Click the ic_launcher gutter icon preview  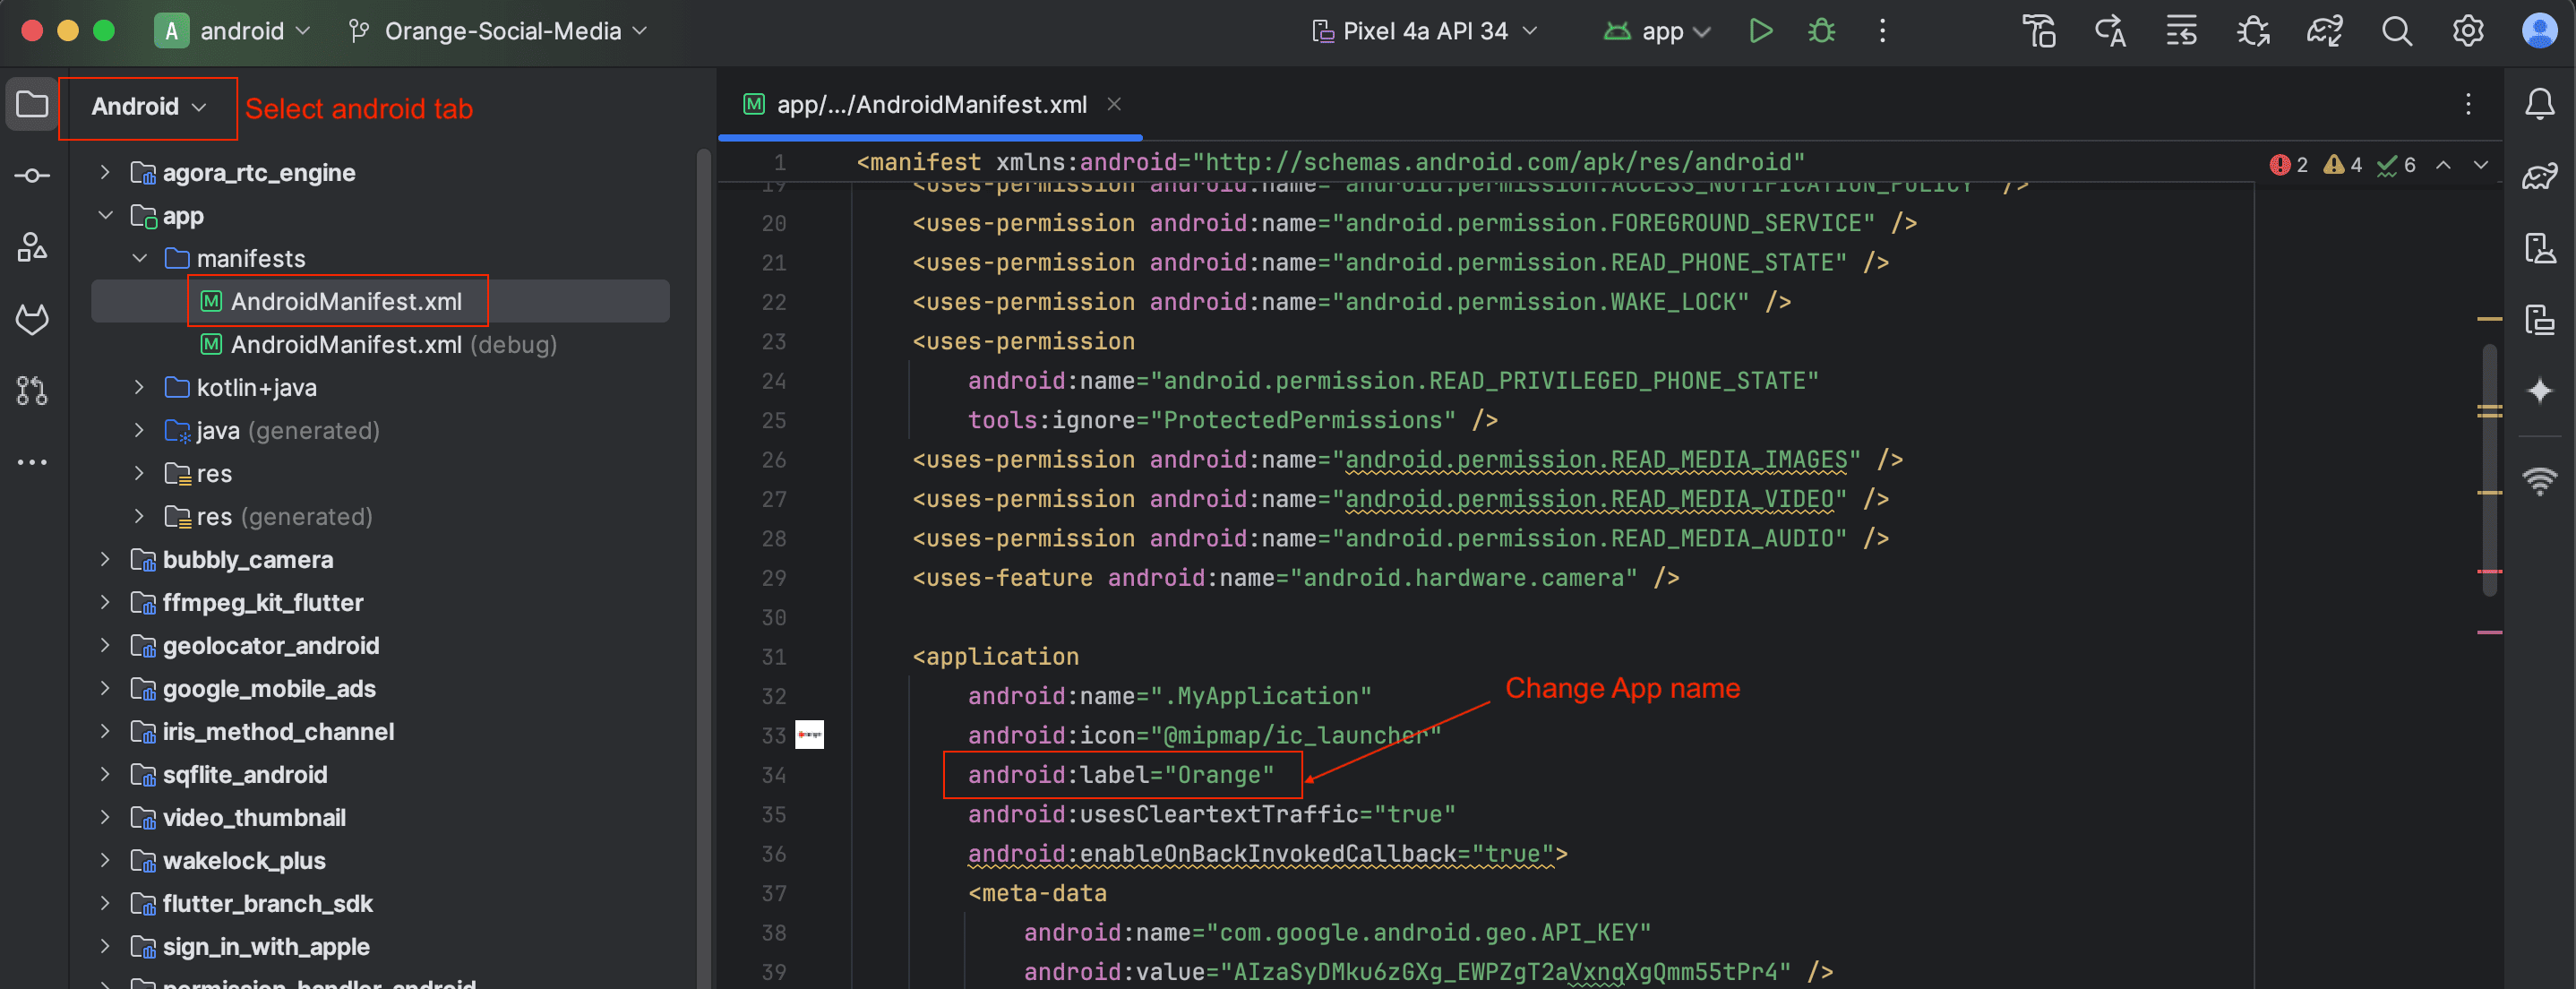[809, 735]
